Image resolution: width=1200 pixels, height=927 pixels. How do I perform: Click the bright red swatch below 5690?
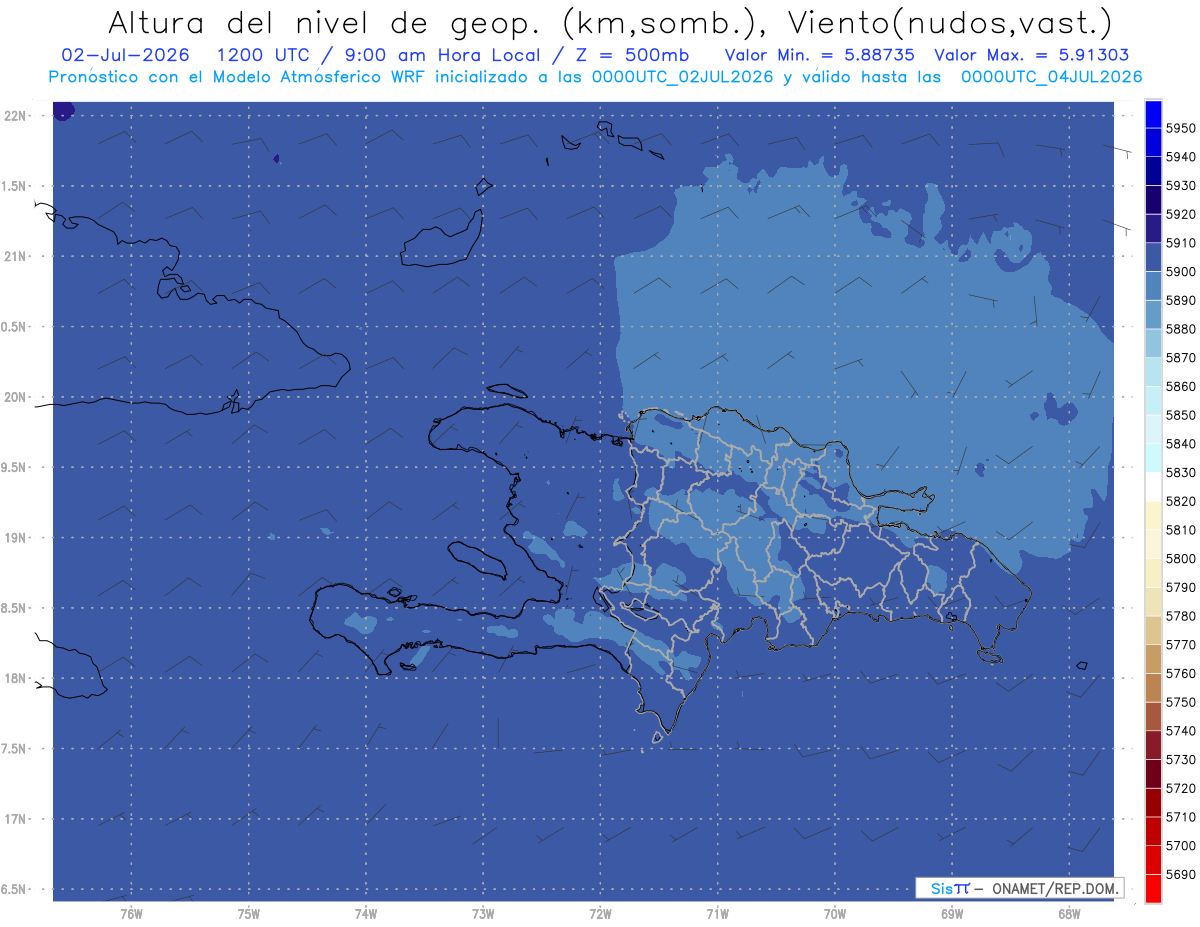click(1152, 888)
